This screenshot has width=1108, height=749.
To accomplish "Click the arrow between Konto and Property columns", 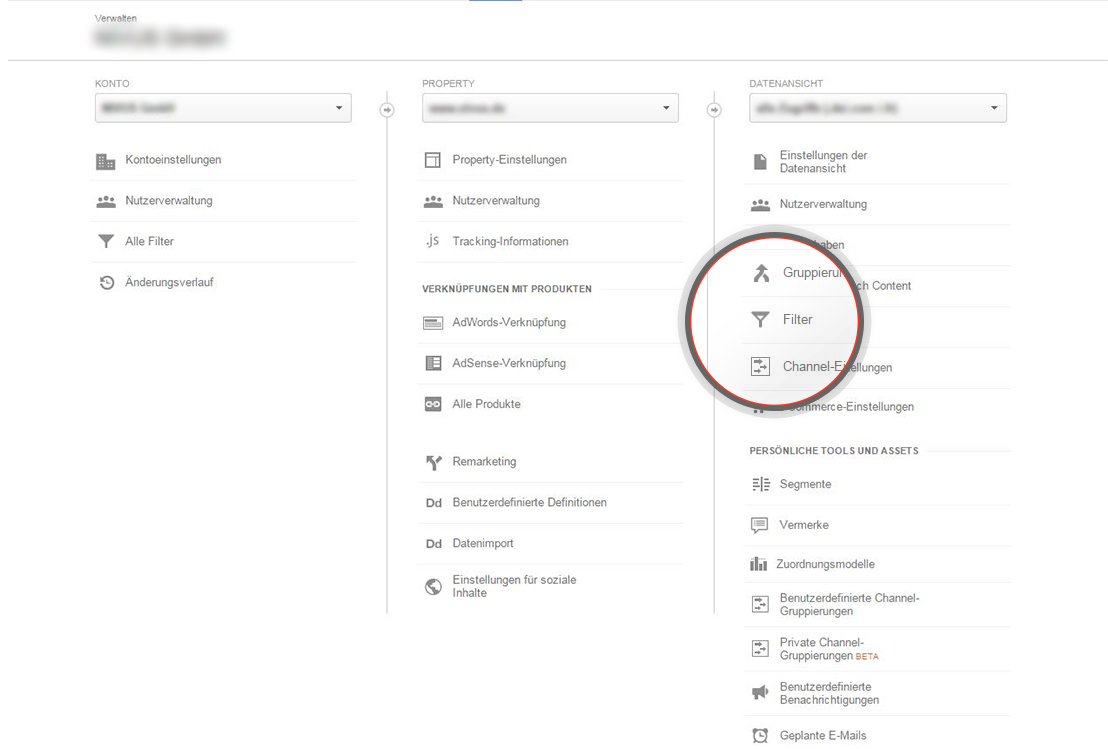I will tap(387, 110).
